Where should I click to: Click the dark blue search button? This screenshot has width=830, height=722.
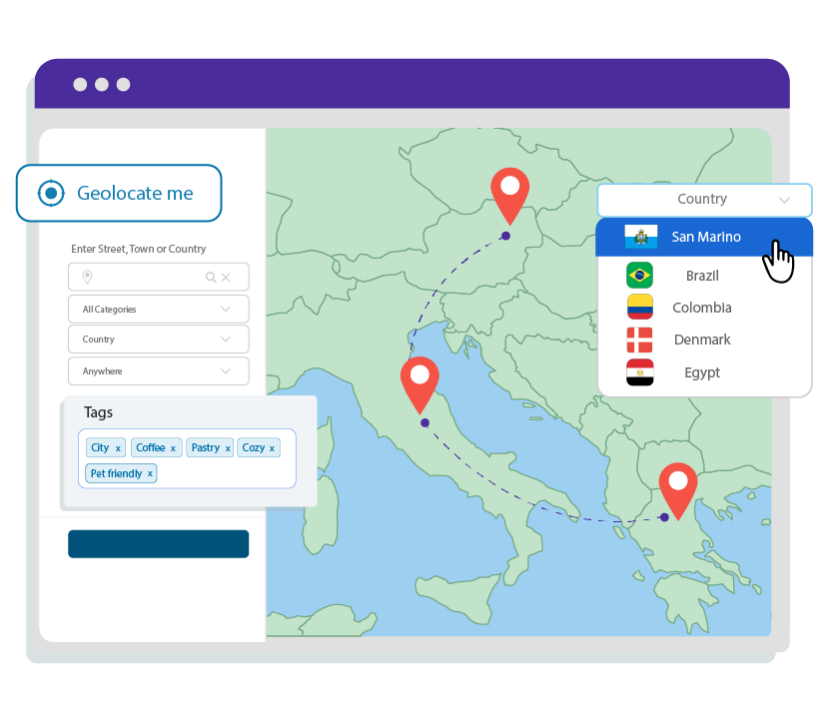(x=158, y=544)
